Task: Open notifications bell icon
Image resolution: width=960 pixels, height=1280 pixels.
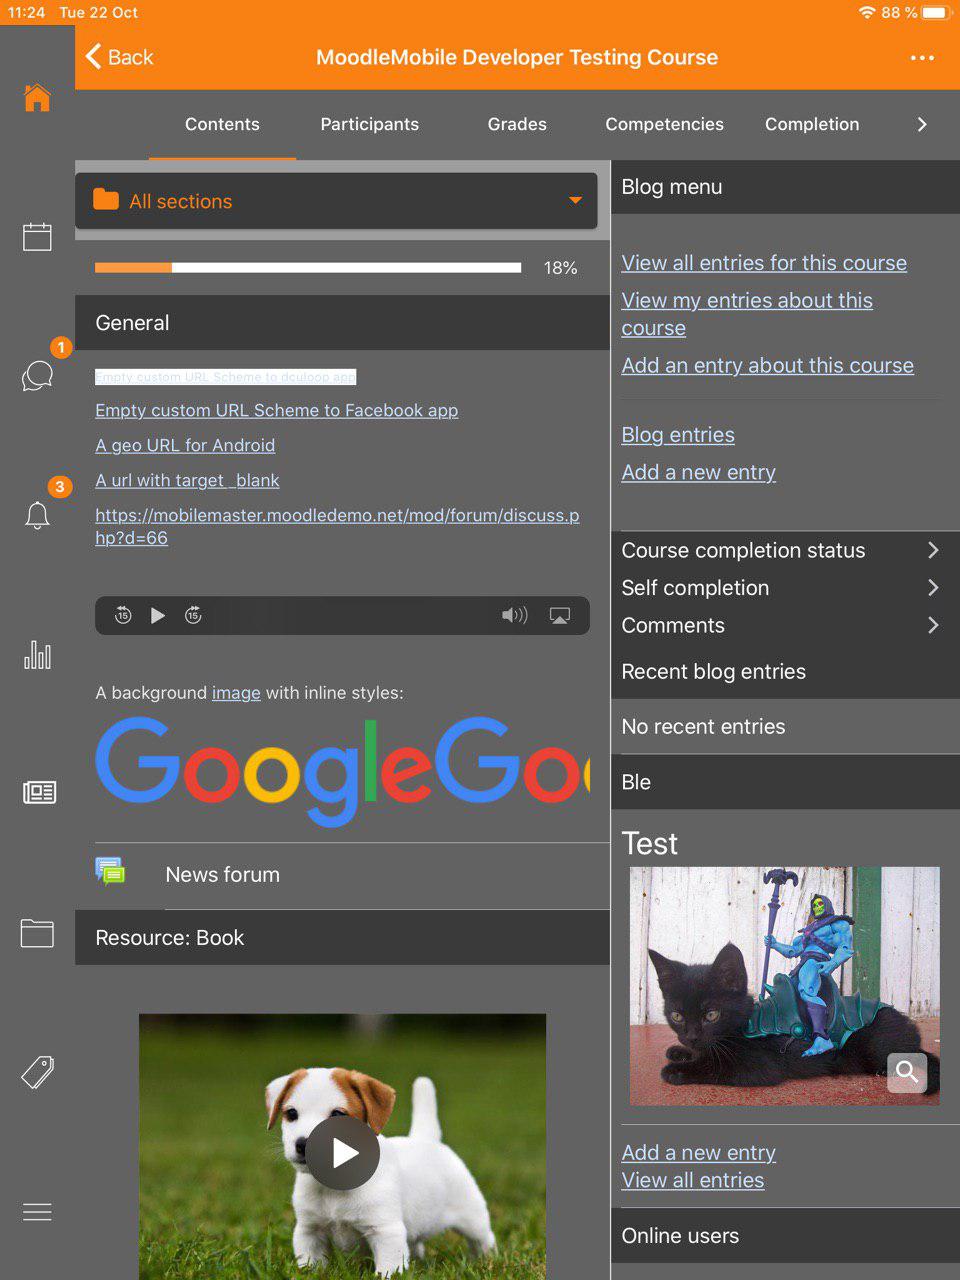Action: (x=37, y=515)
